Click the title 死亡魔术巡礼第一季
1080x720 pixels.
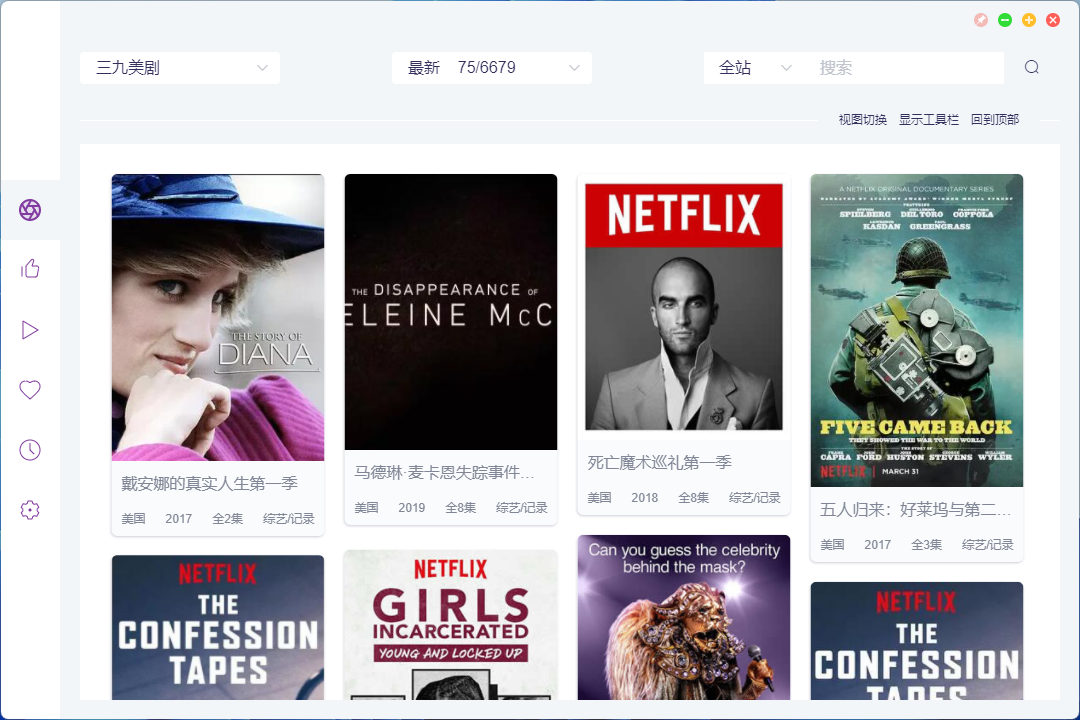coord(659,462)
